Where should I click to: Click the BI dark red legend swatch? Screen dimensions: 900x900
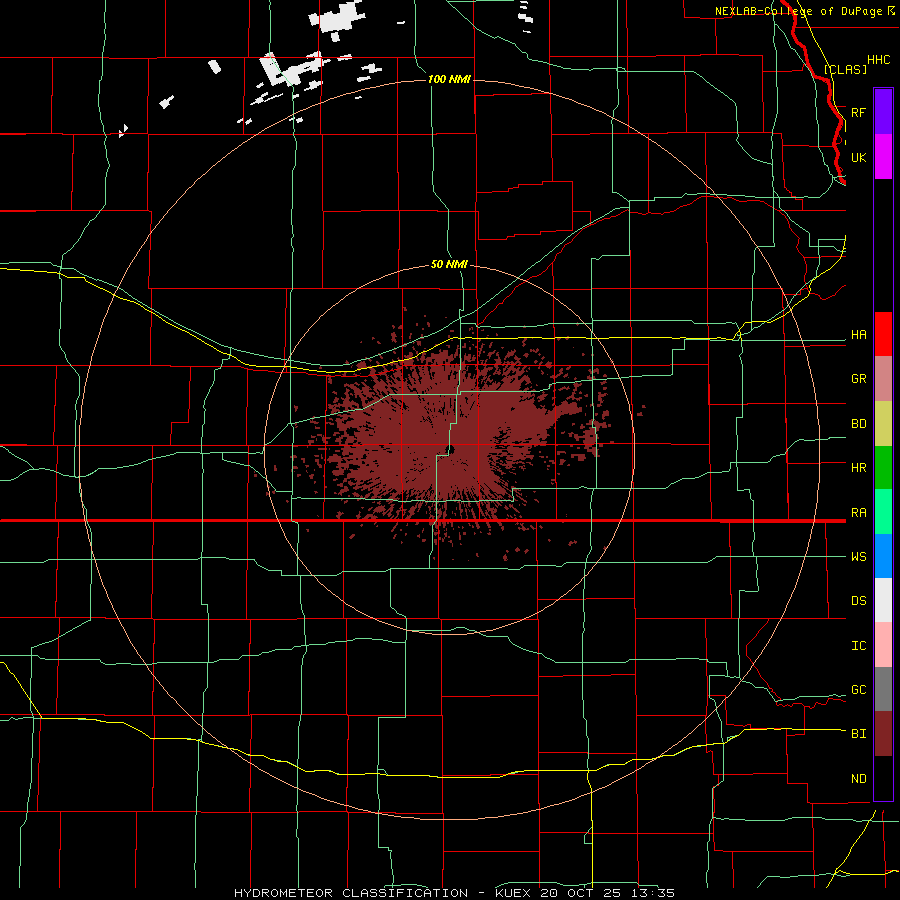click(883, 734)
